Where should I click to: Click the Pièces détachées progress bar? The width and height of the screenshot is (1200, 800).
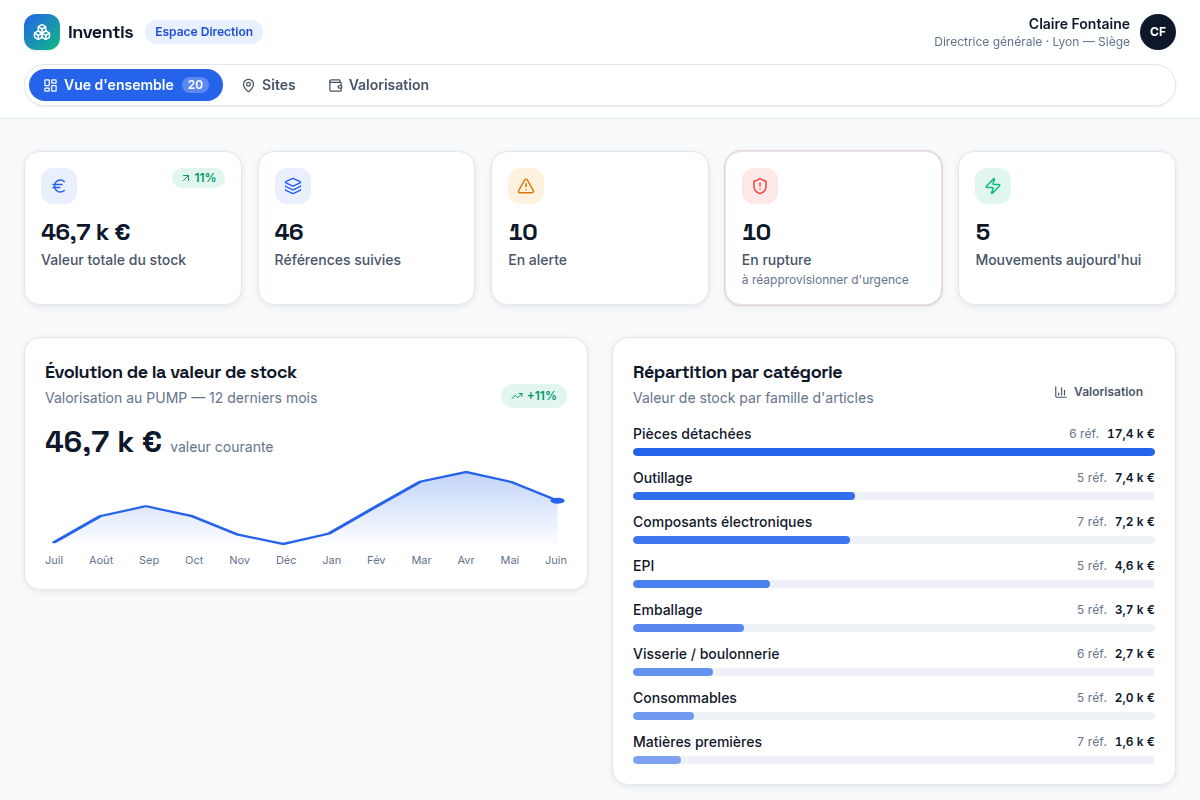tap(894, 452)
